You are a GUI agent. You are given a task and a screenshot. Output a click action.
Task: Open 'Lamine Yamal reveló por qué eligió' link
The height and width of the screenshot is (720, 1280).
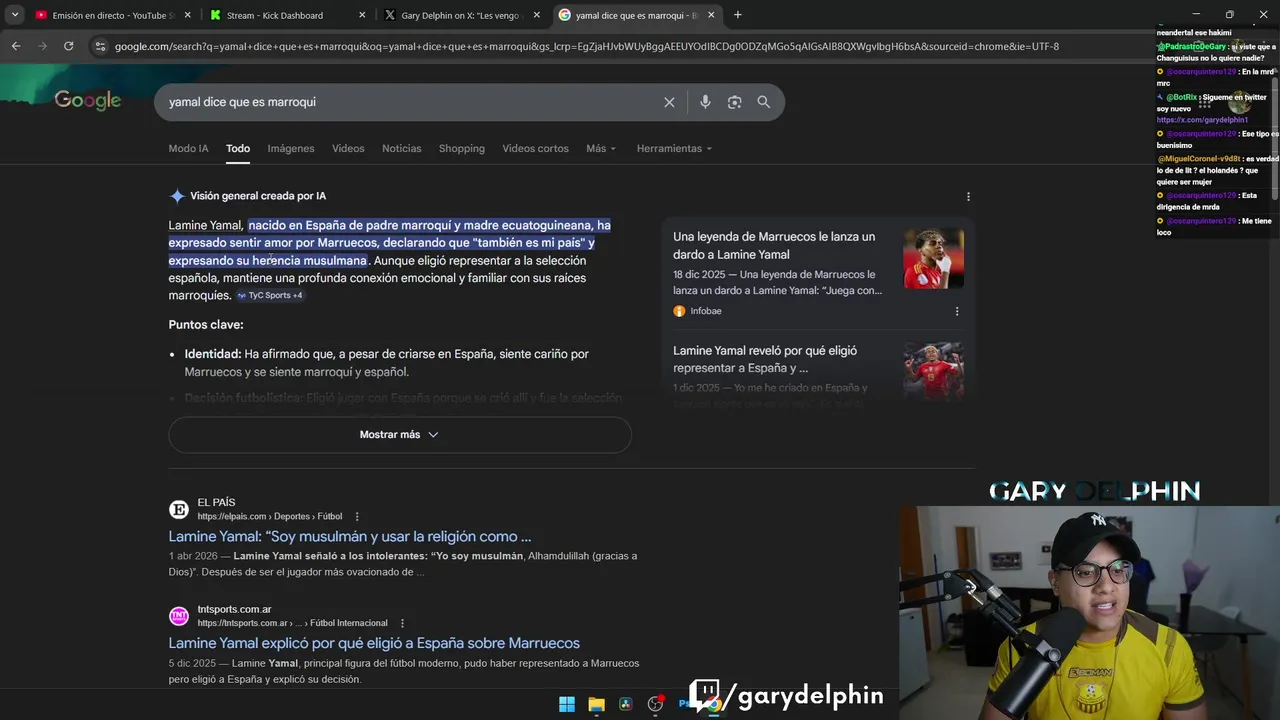(x=765, y=359)
